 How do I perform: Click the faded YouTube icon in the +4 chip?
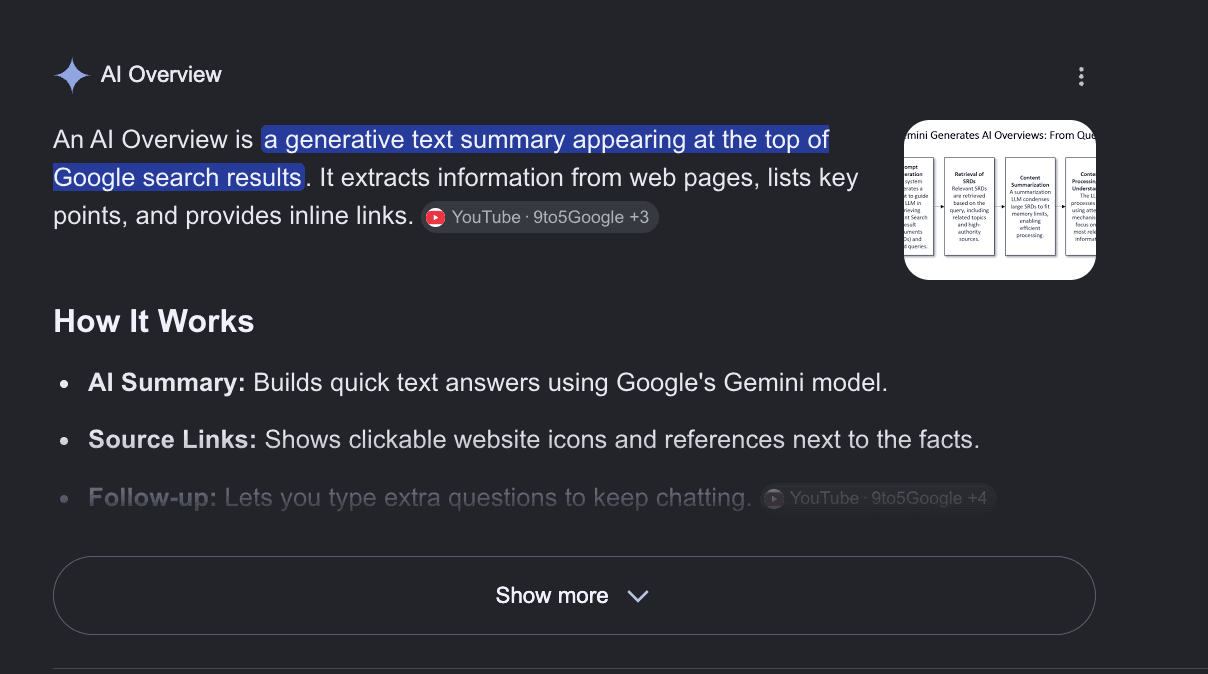point(774,498)
